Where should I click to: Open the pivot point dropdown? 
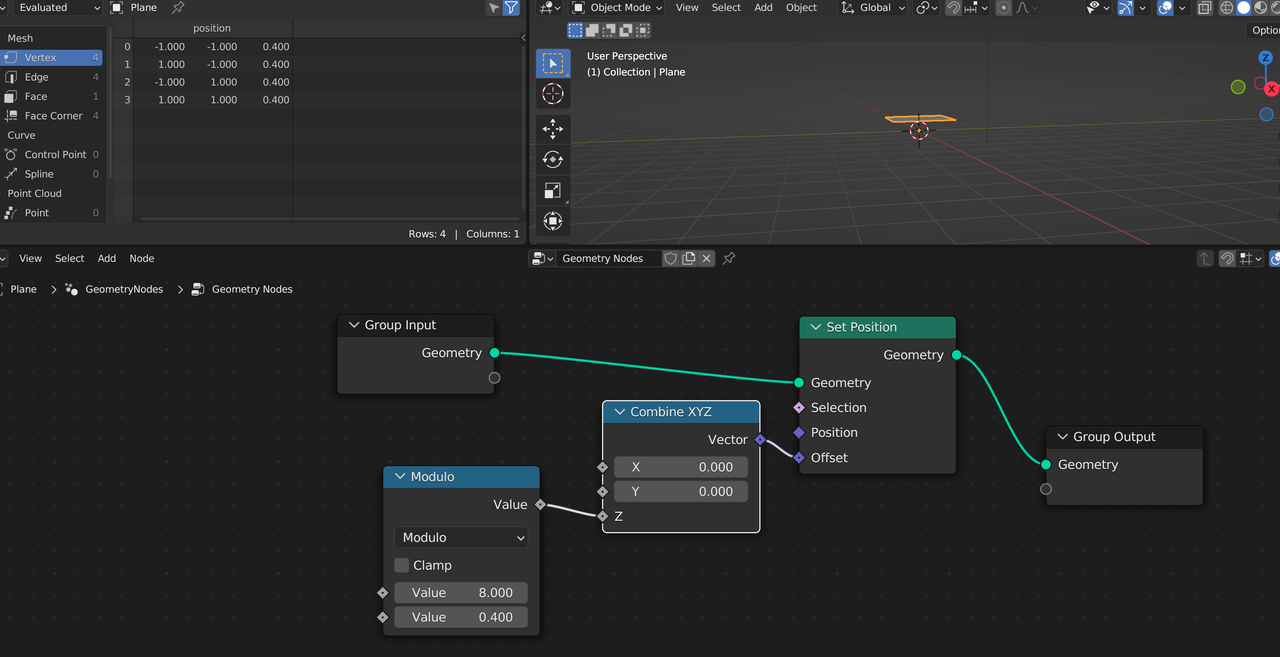[927, 8]
